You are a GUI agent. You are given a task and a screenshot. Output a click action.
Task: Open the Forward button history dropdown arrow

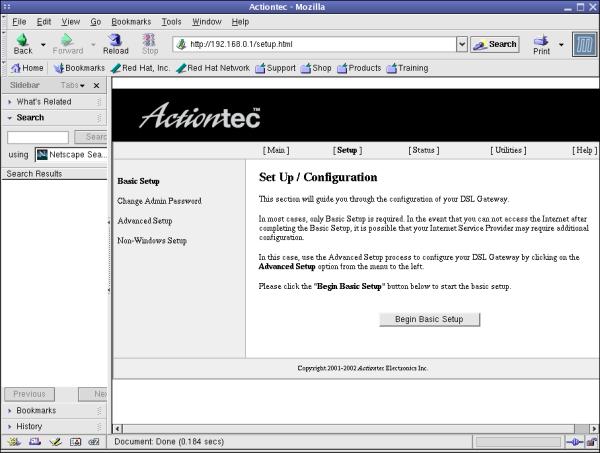click(93, 45)
